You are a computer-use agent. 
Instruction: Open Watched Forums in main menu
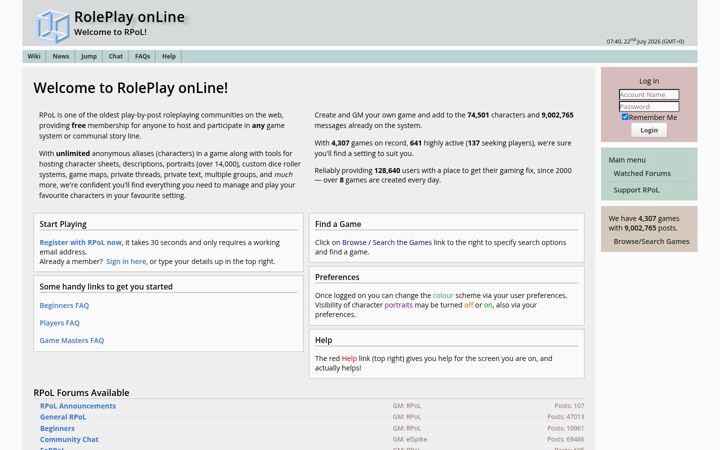click(642, 174)
